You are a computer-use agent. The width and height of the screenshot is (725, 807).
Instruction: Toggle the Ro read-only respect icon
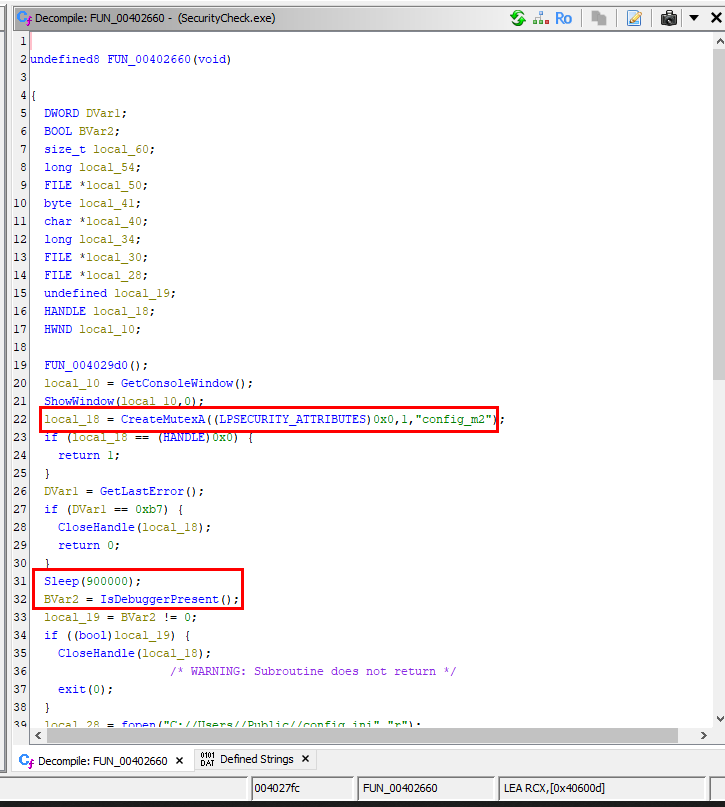(x=564, y=18)
